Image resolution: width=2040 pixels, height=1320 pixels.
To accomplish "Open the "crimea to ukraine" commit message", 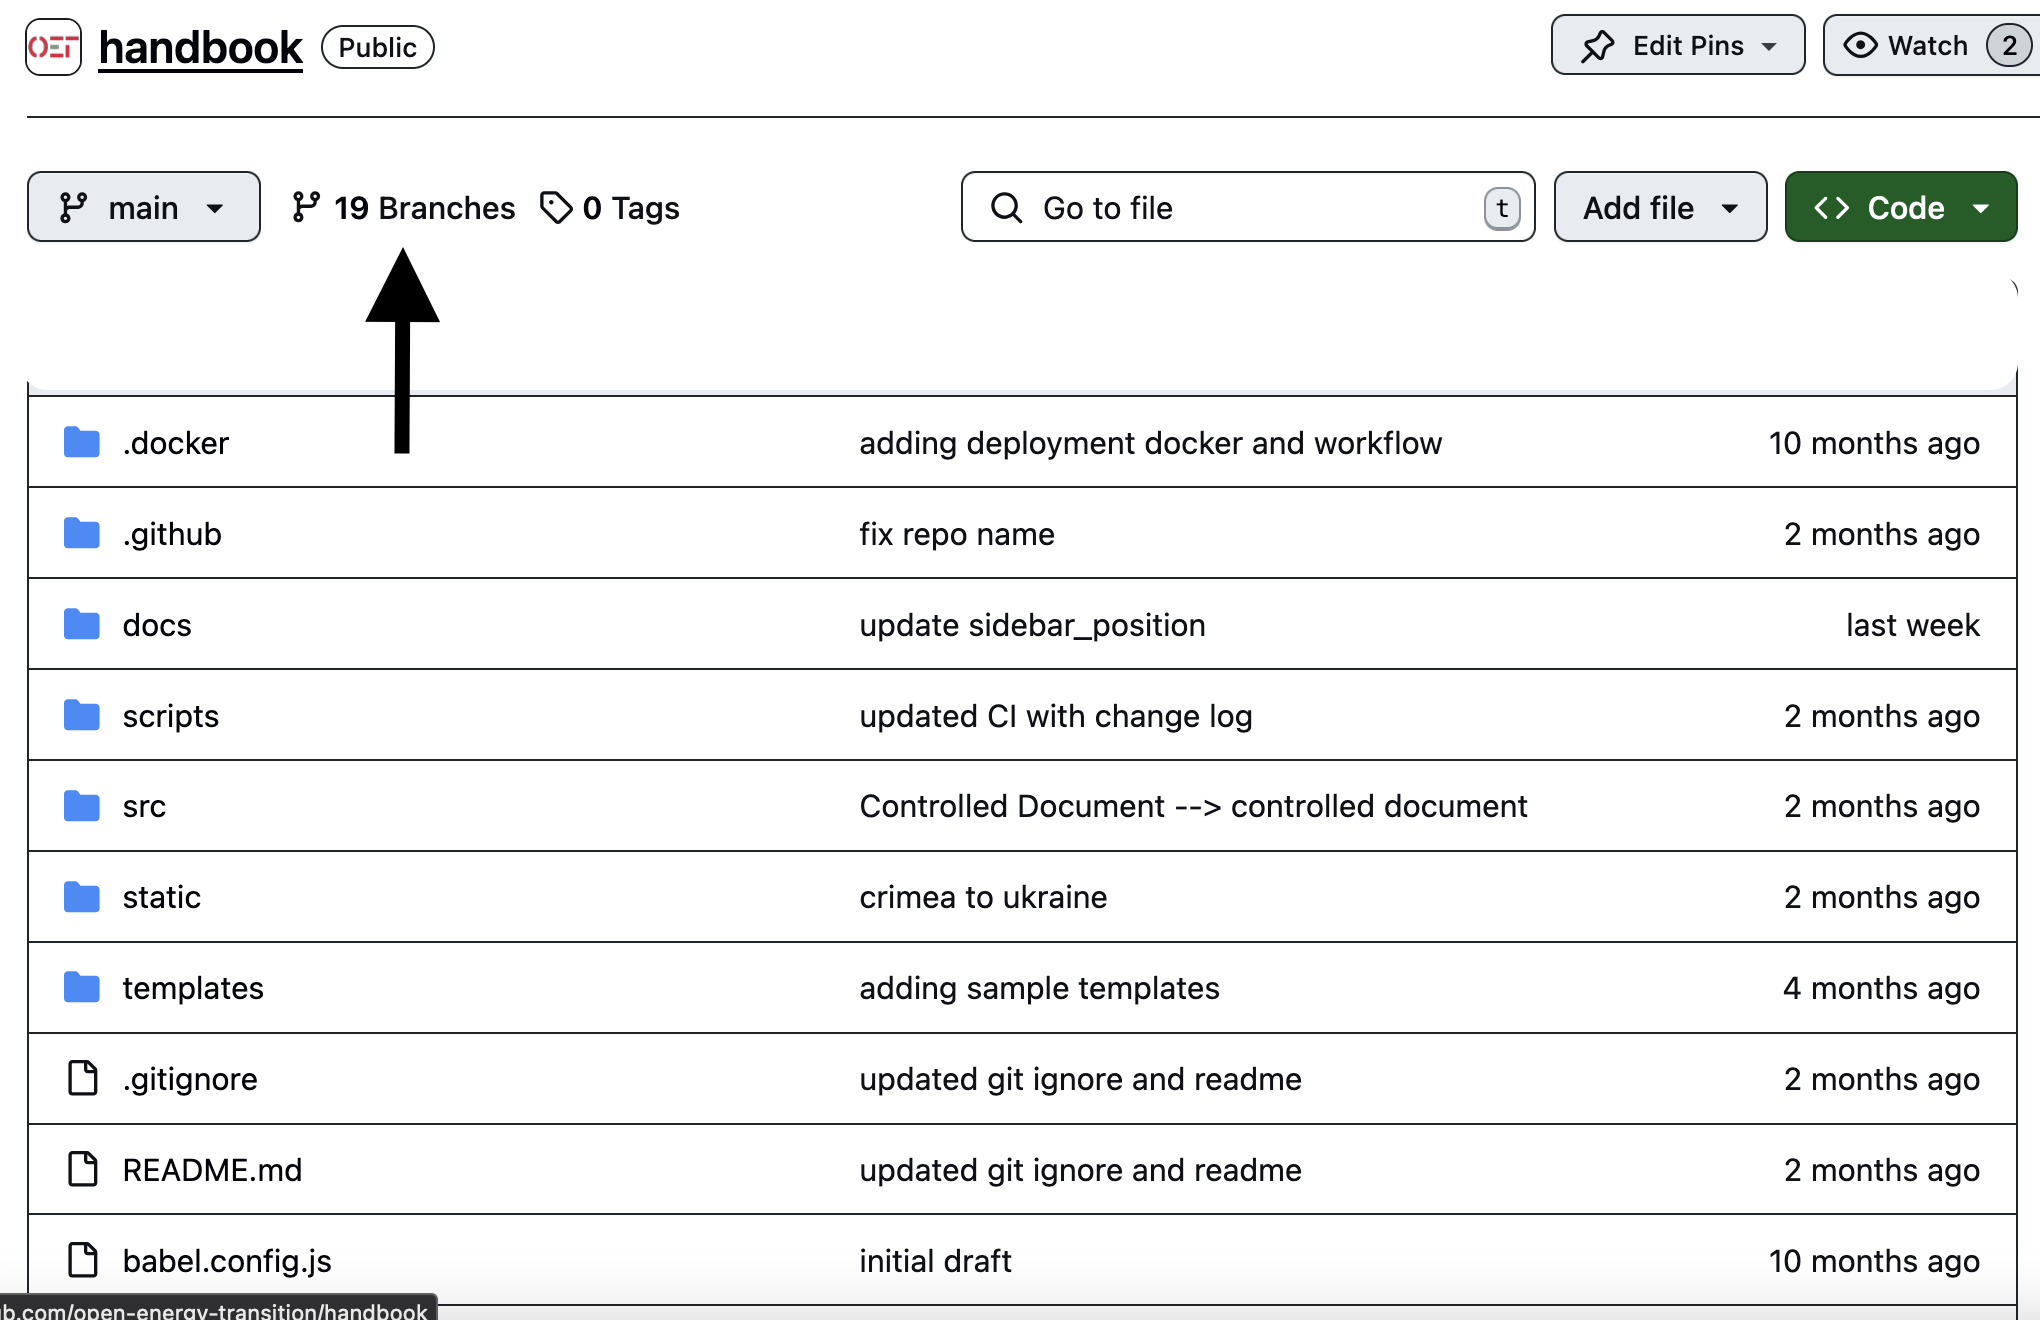I will coord(982,897).
